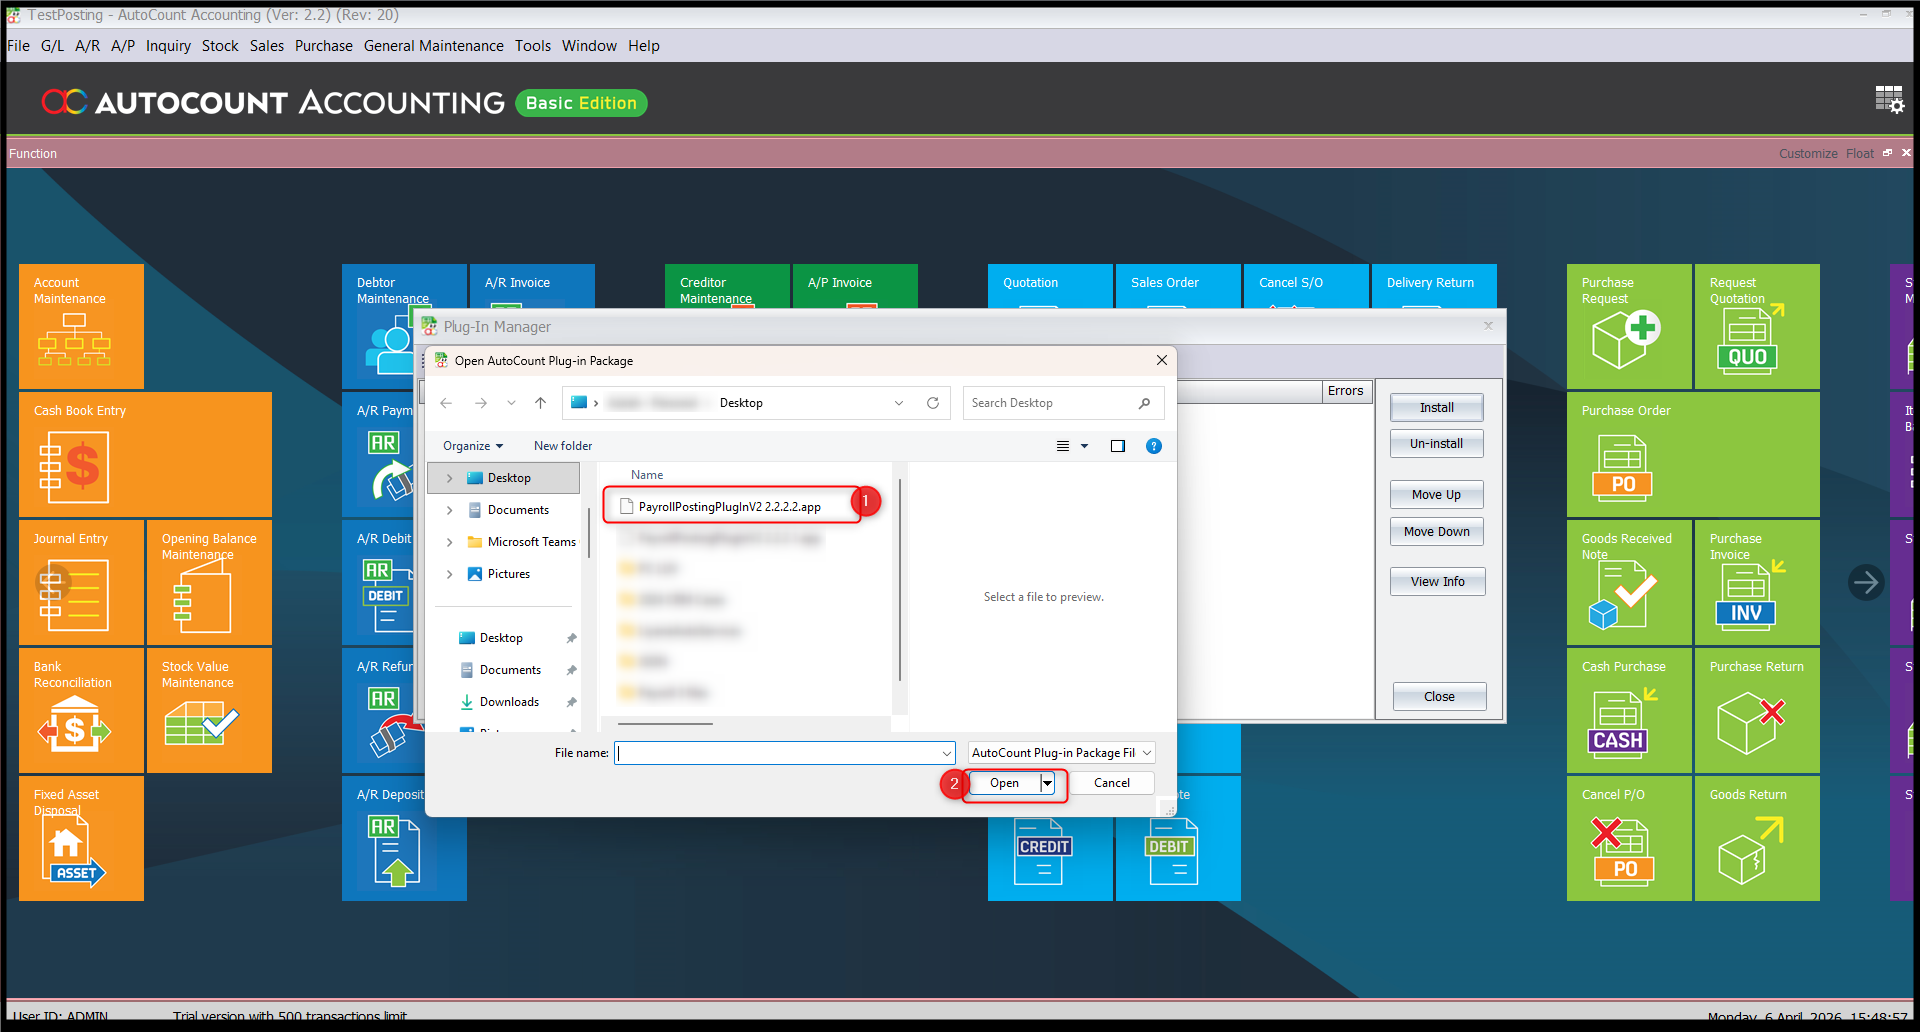This screenshot has width=1920, height=1032.
Task: Expand the Pictures tree node
Action: pyautogui.click(x=449, y=574)
